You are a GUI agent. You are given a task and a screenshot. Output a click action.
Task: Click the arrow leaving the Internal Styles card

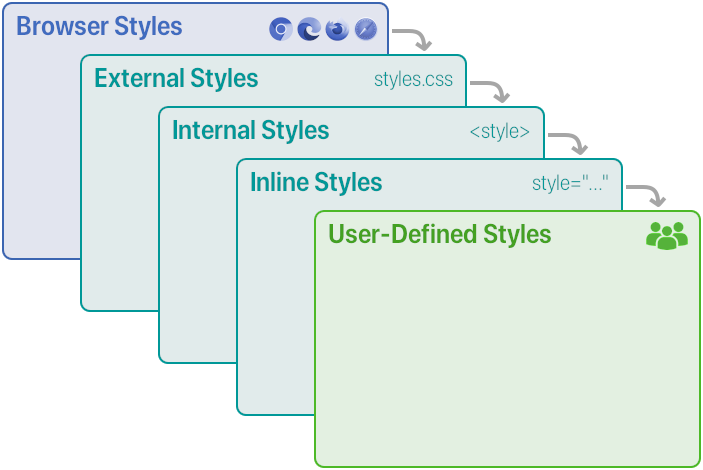pos(569,142)
